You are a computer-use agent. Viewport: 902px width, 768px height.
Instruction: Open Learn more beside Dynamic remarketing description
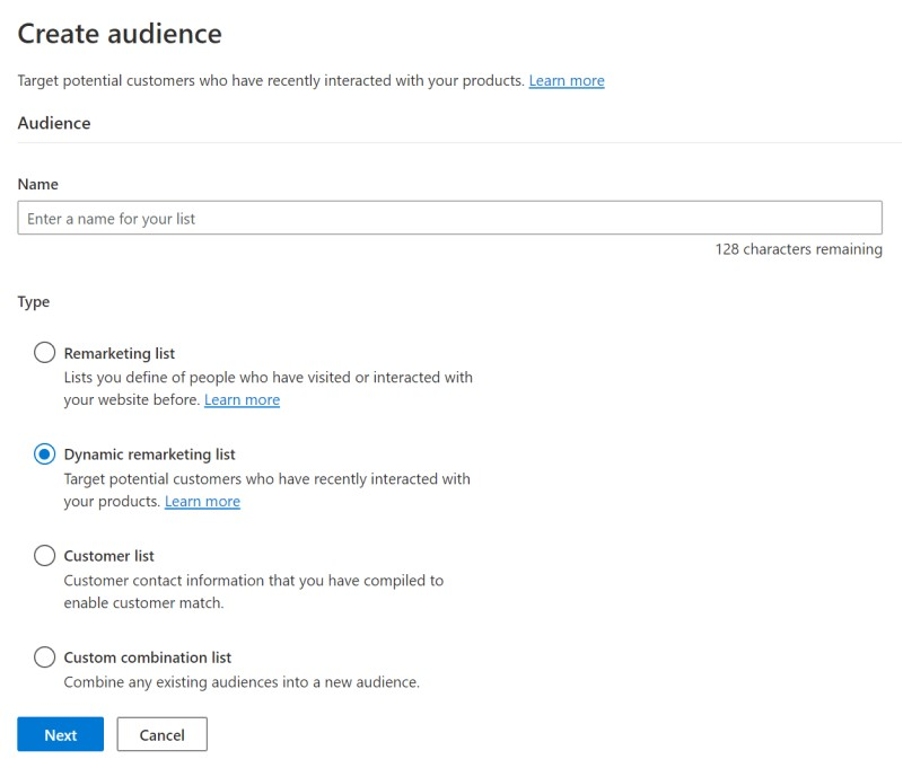[202, 501]
